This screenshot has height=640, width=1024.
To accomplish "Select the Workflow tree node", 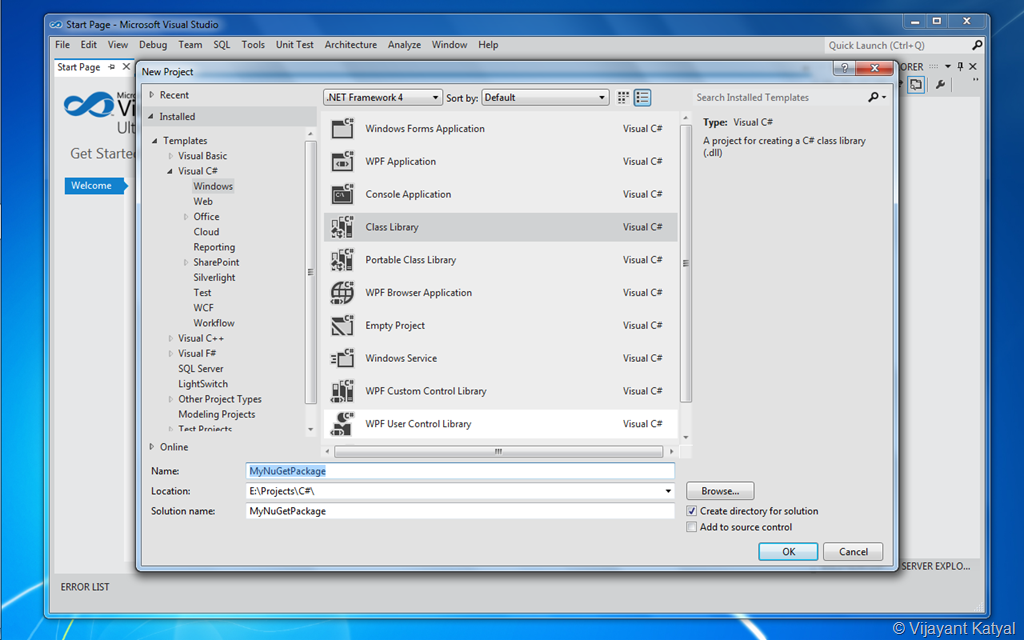I will pos(214,323).
